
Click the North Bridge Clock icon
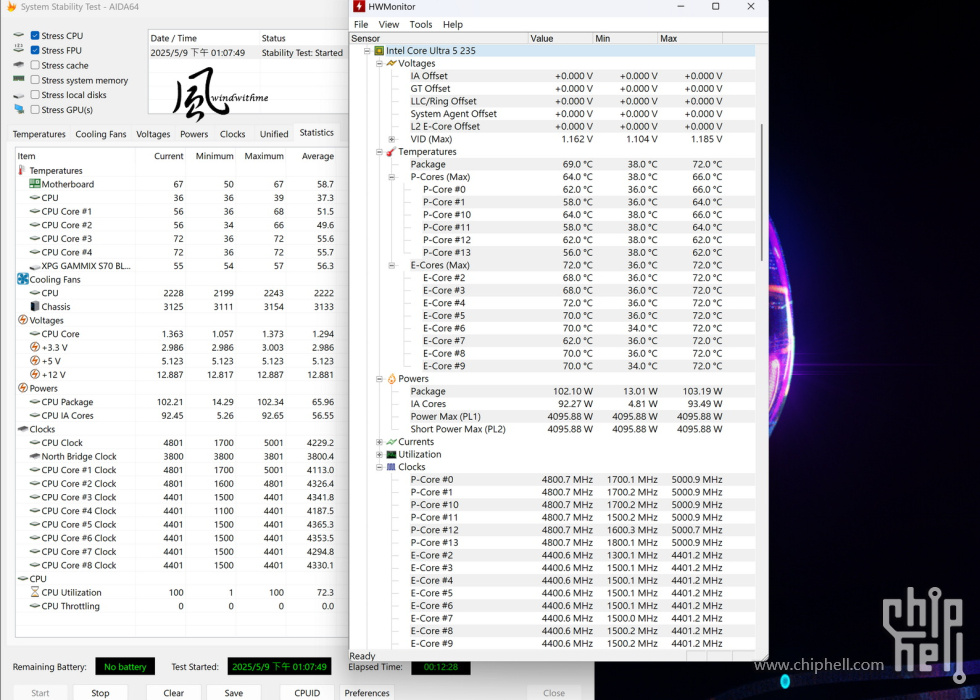tap(35, 456)
